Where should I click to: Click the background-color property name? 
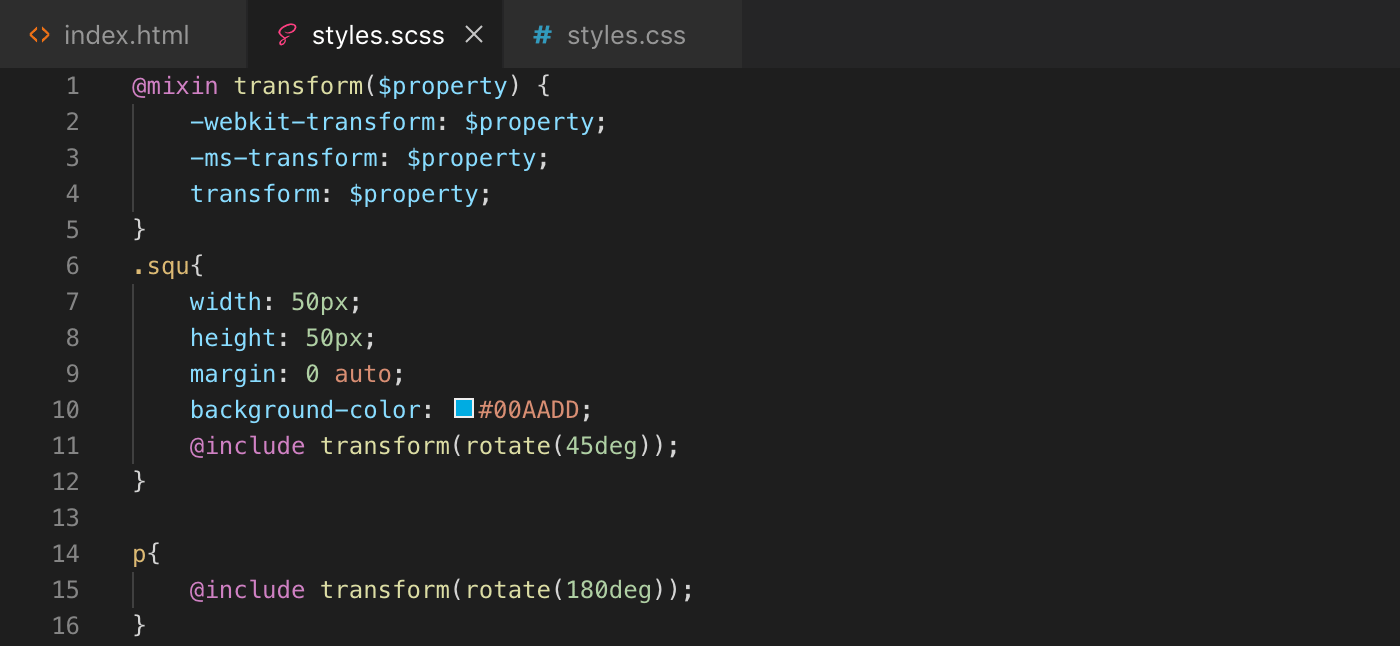(305, 410)
